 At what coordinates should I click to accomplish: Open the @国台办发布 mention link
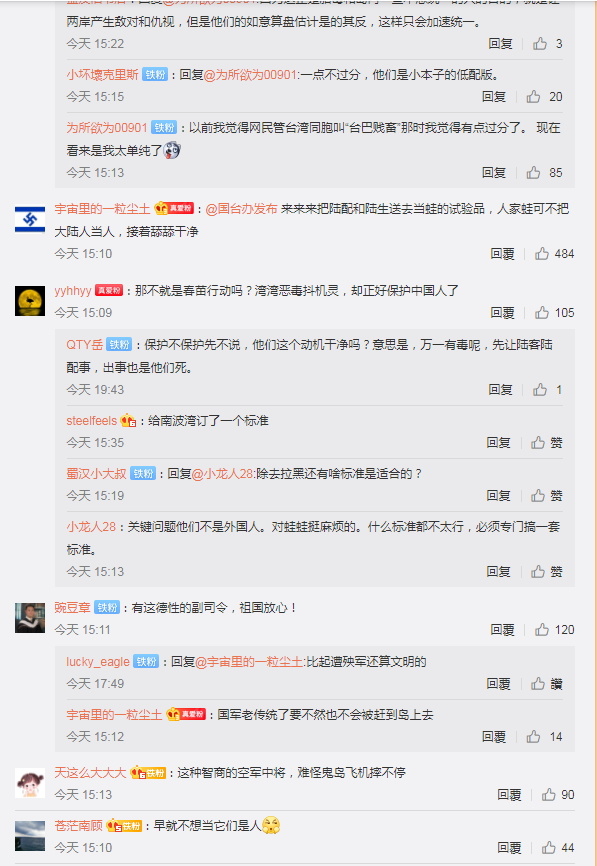click(241, 209)
